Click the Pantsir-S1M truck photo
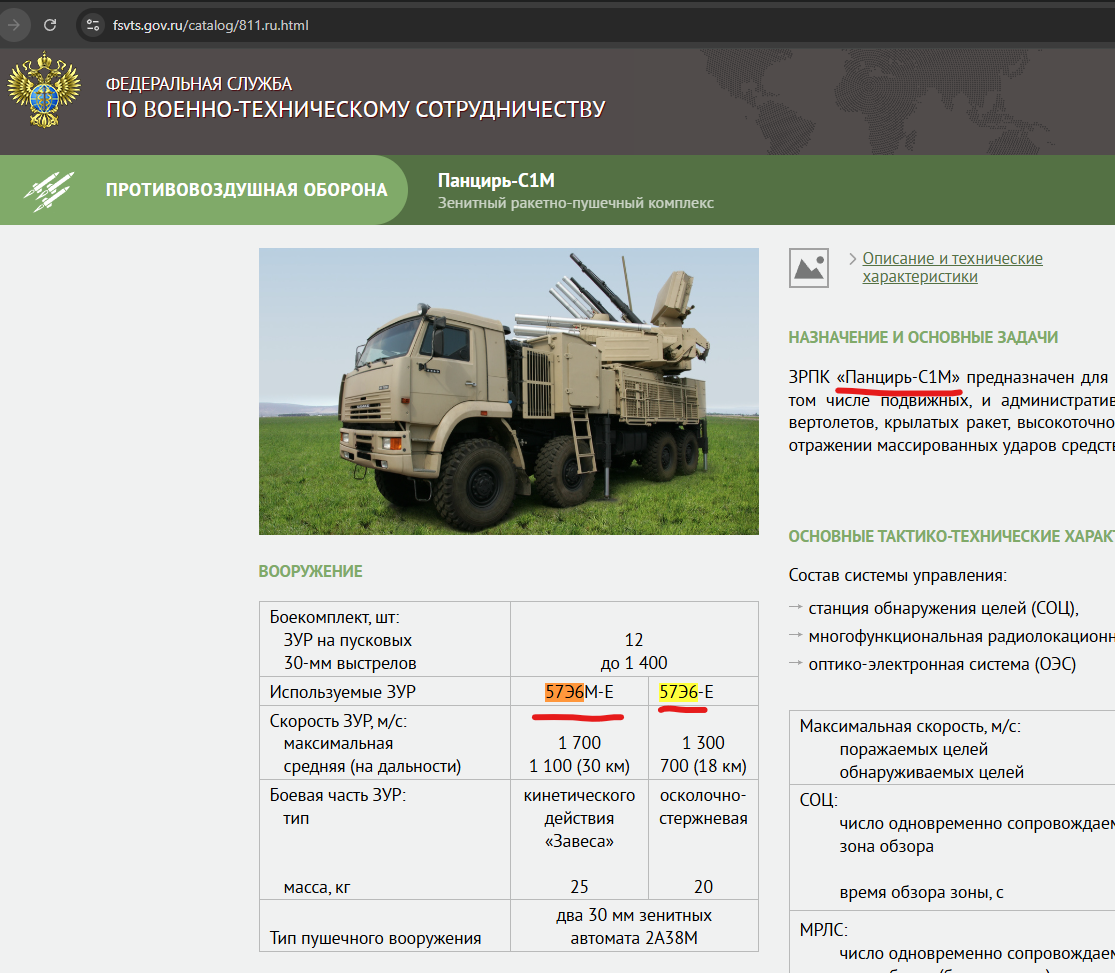The image size is (1115, 973). (508, 391)
